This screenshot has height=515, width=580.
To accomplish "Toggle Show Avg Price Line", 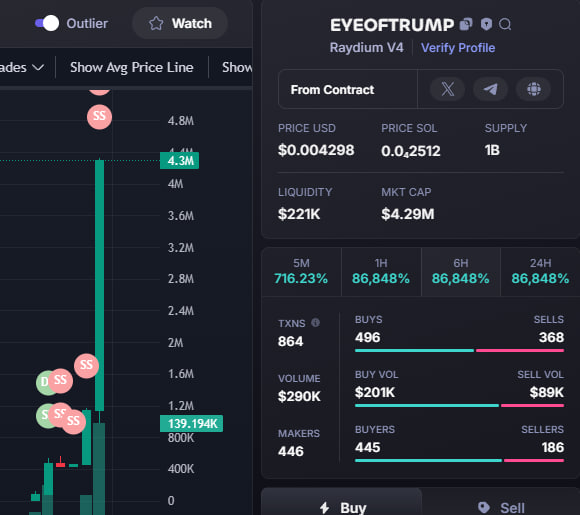I will (x=132, y=67).
